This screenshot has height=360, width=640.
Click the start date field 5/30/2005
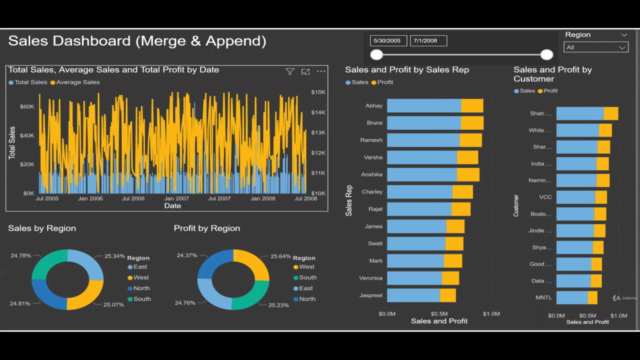[x=388, y=41]
